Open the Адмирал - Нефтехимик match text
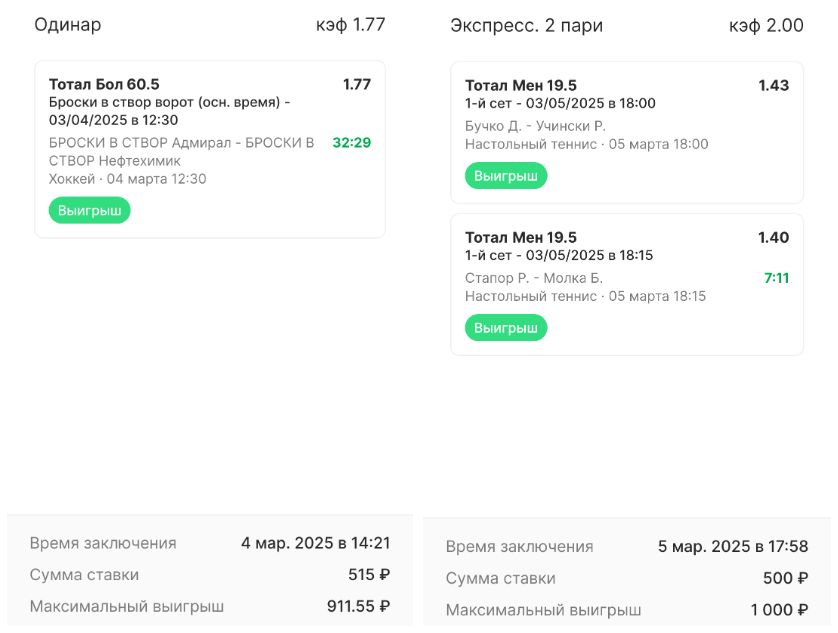This screenshot has width=838, height=633. coord(181,152)
